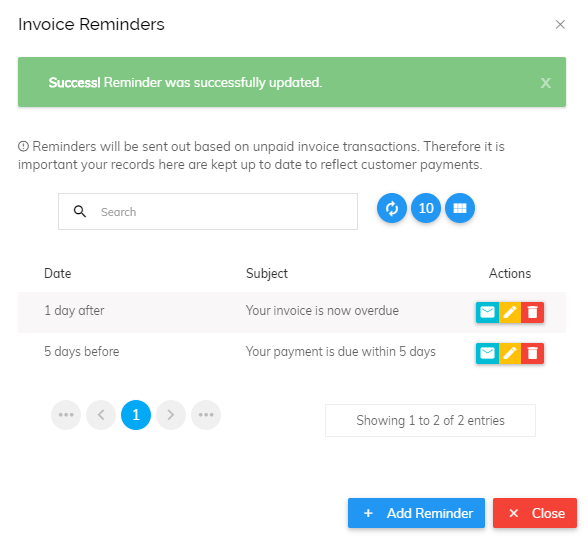Edit the '5 days before' reminder
This screenshot has height=541, width=588.
click(x=510, y=353)
